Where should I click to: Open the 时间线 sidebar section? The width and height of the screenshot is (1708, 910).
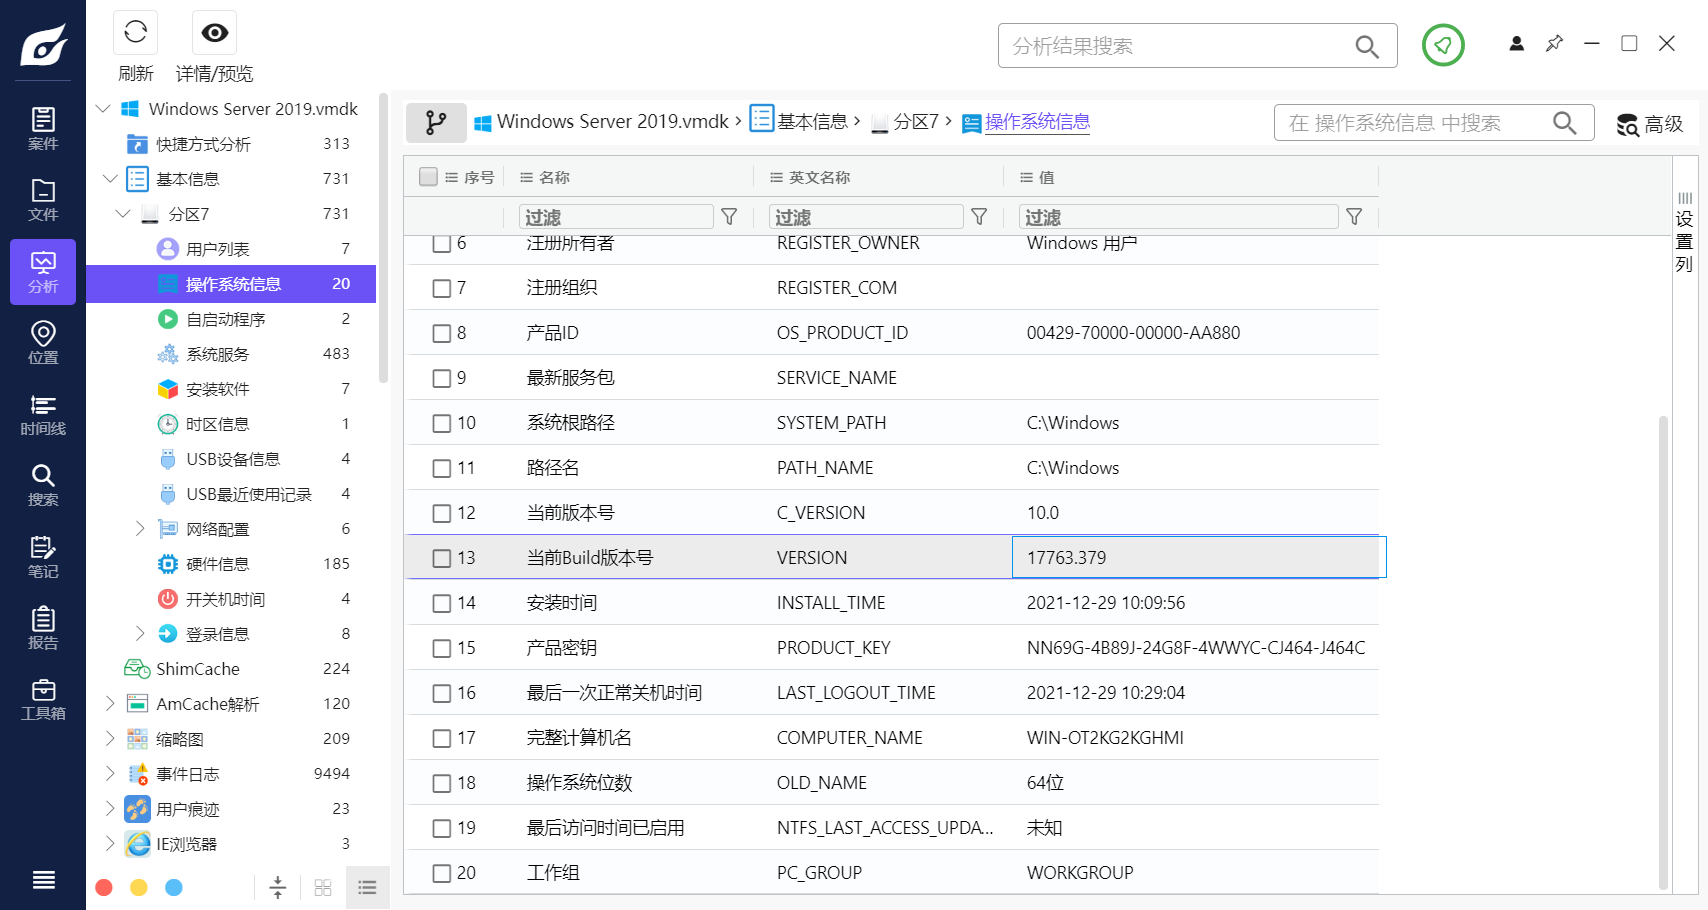coord(43,414)
